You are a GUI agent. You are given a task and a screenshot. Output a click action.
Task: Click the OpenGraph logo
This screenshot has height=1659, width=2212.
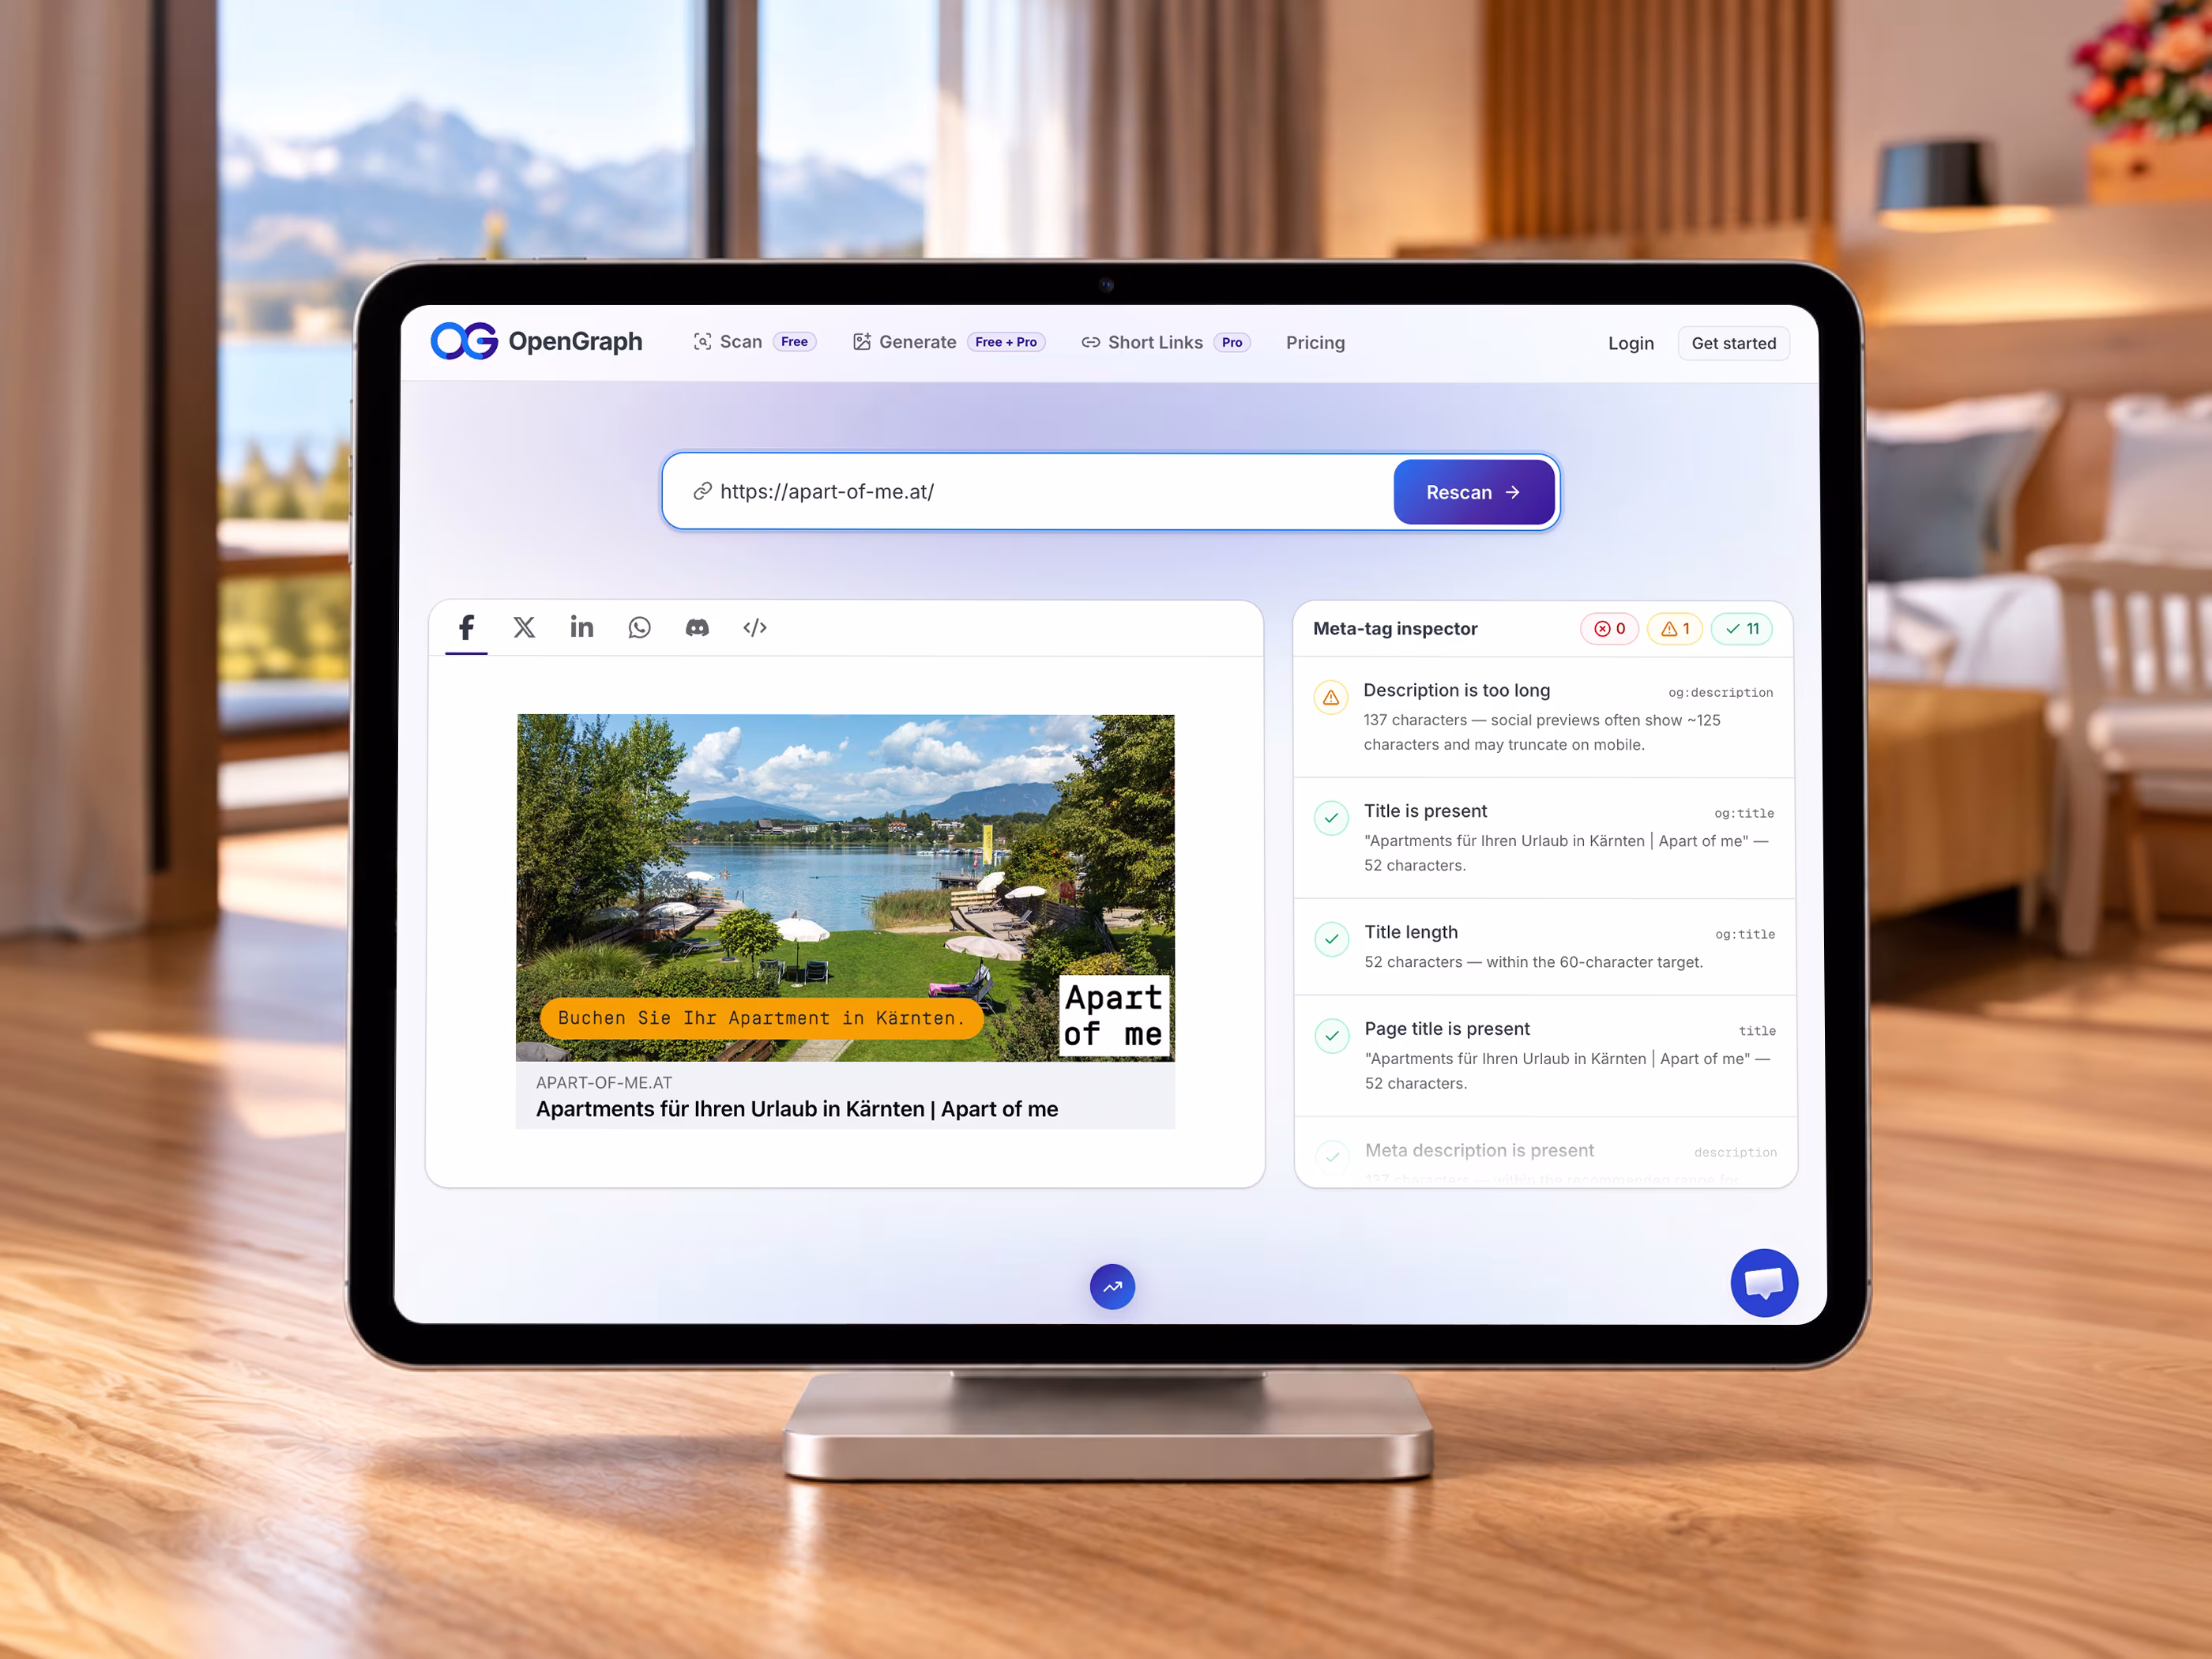[537, 341]
